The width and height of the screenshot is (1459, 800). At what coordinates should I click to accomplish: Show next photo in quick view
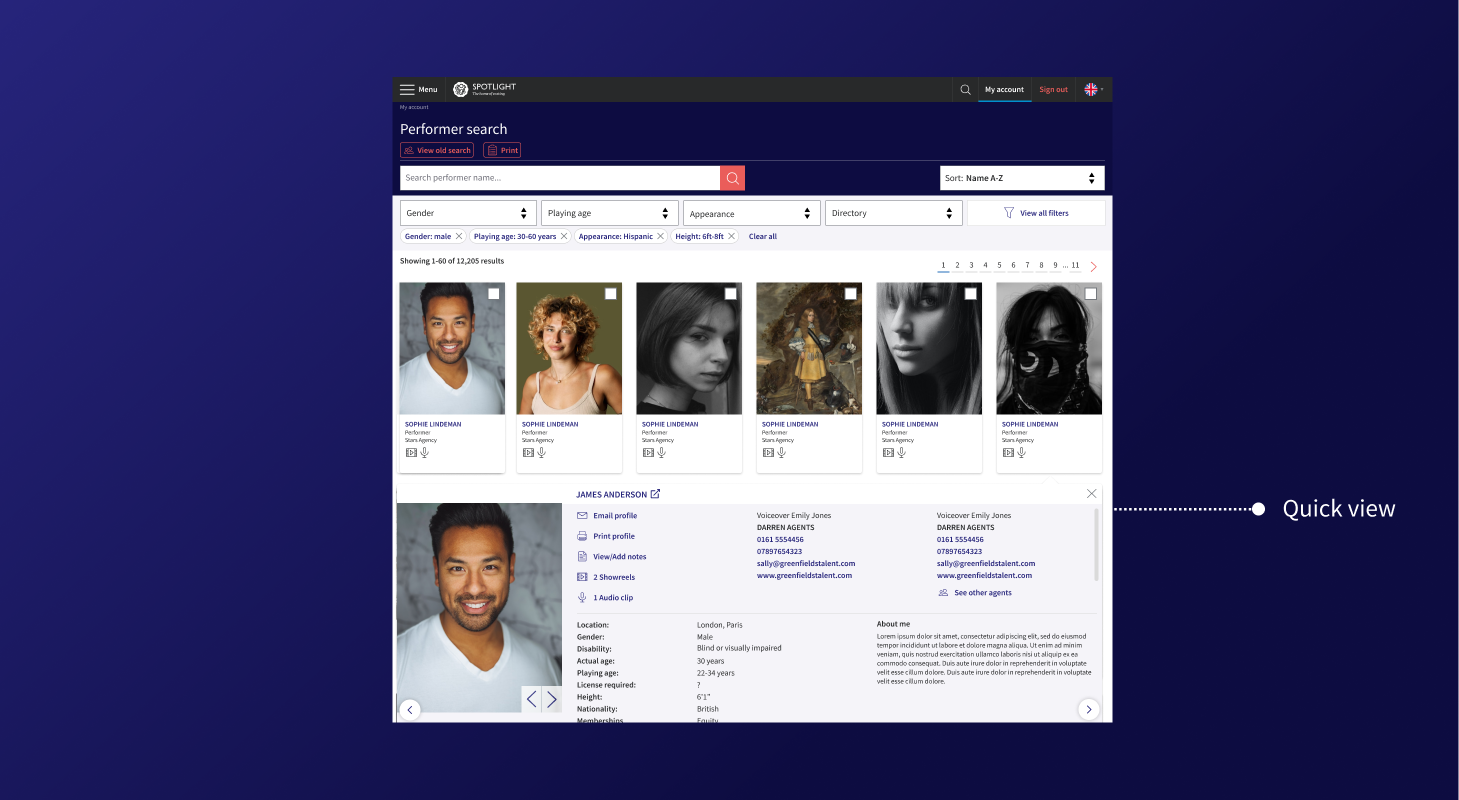coord(551,699)
